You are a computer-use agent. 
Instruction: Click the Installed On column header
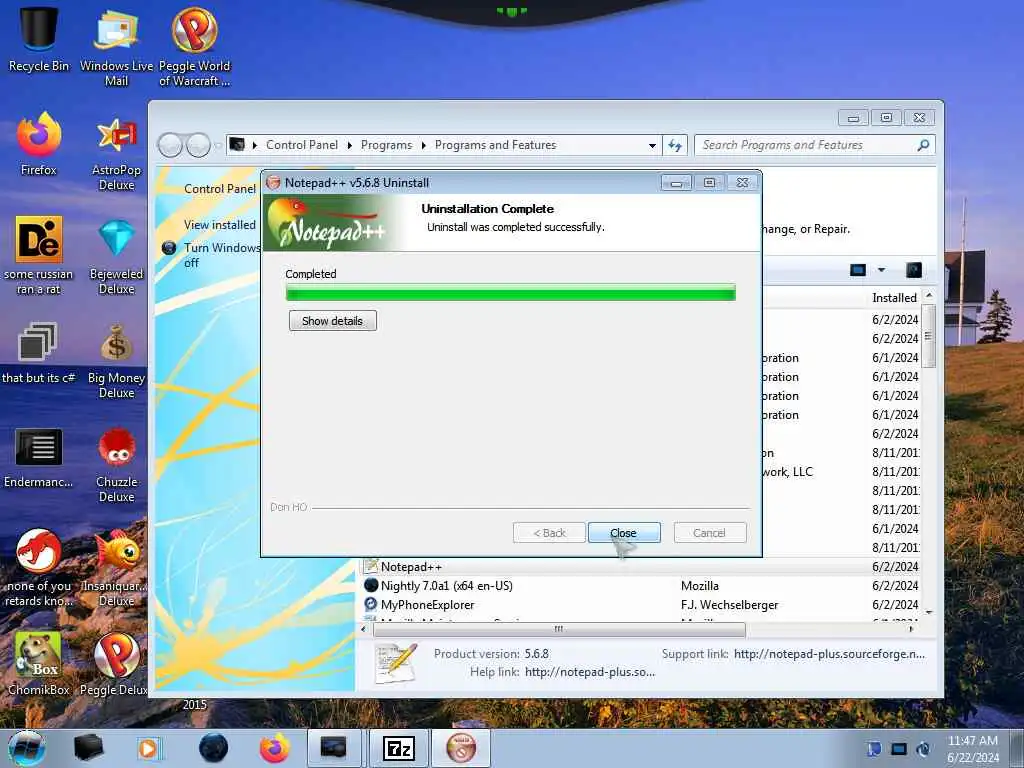[x=894, y=298]
